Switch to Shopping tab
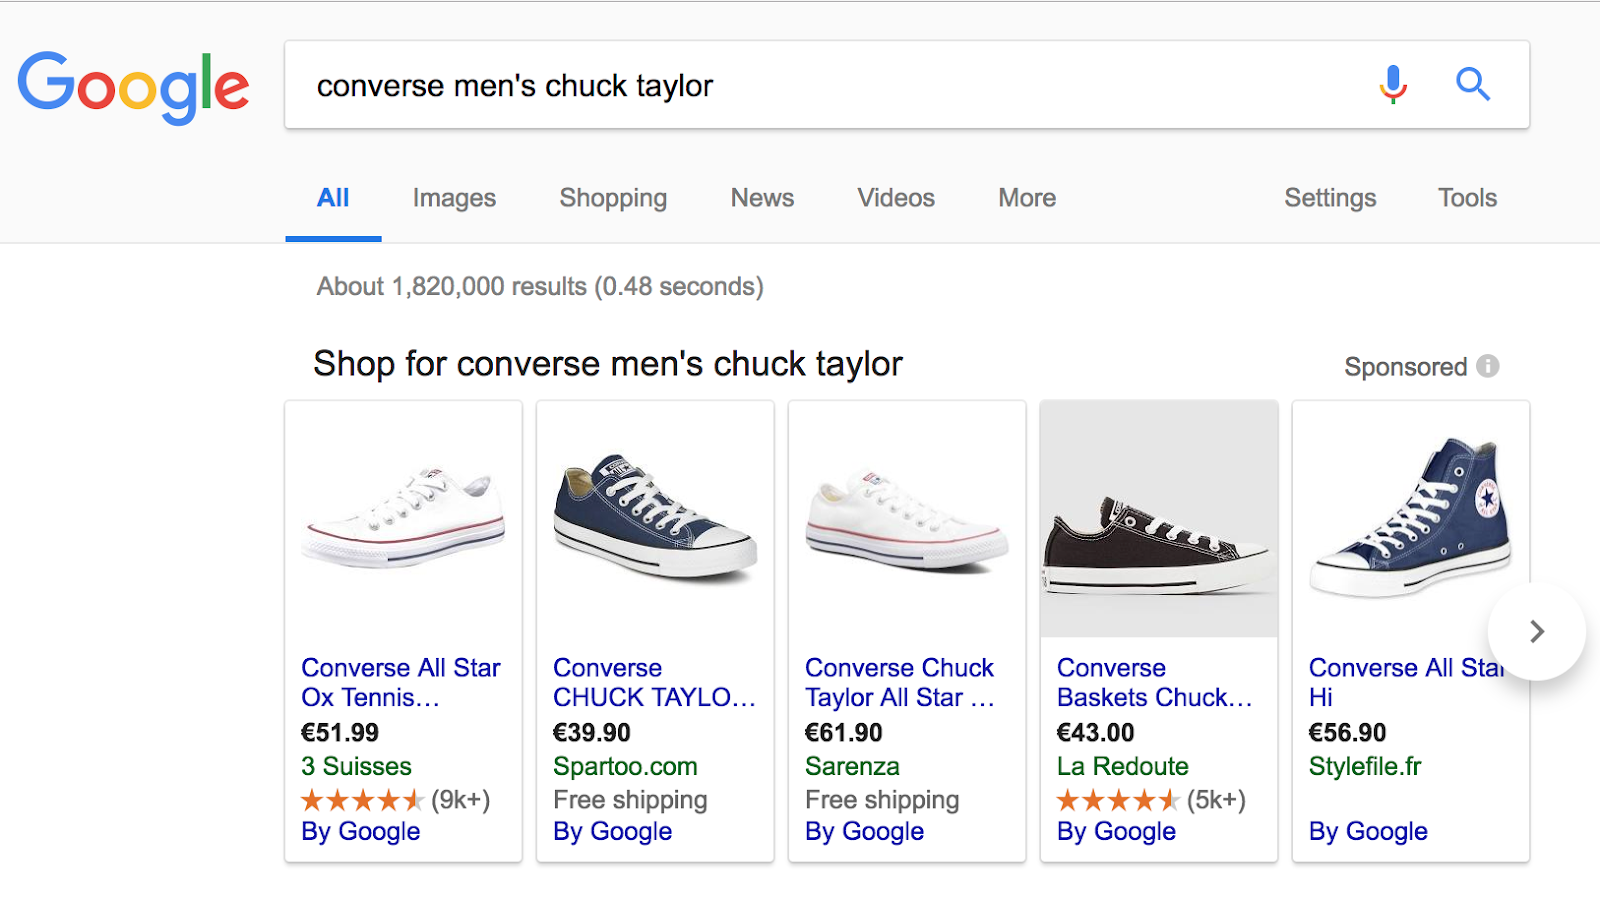Screen dimensions: 1600x897 coord(613,198)
